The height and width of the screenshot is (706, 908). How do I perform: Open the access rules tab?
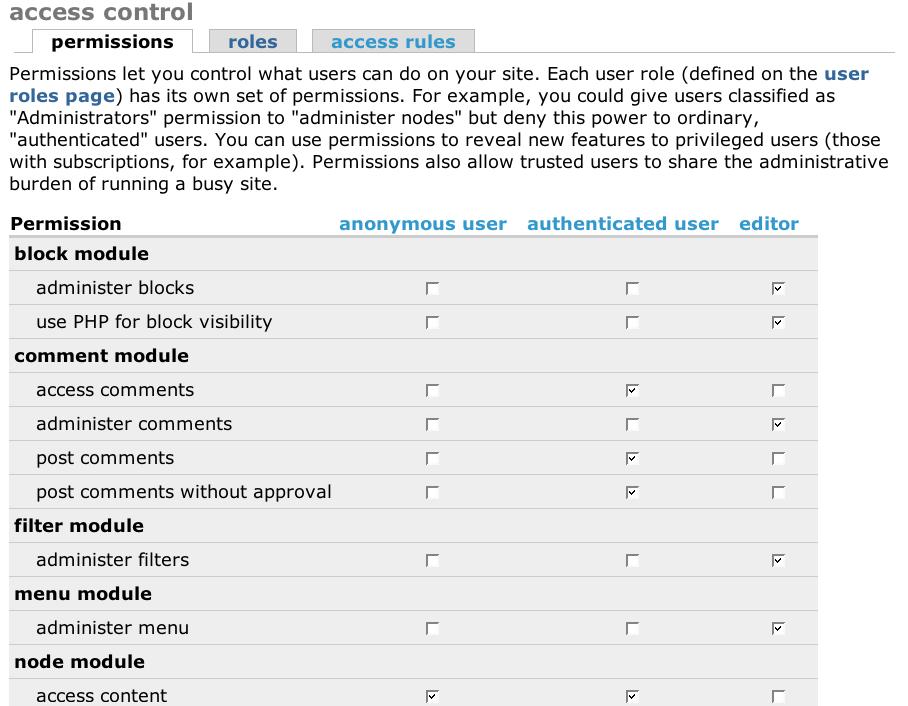pyautogui.click(x=392, y=42)
